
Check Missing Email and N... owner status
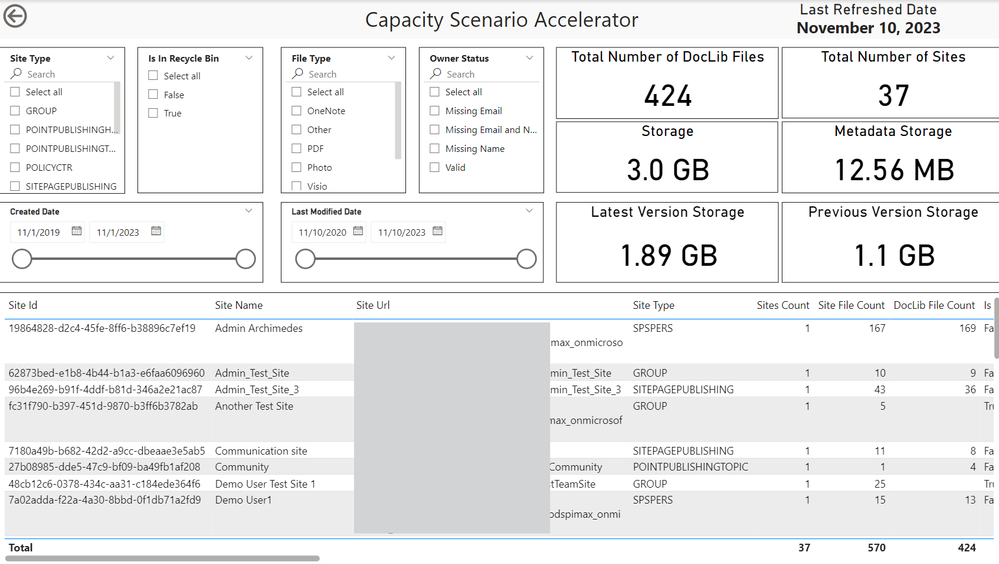(x=435, y=129)
